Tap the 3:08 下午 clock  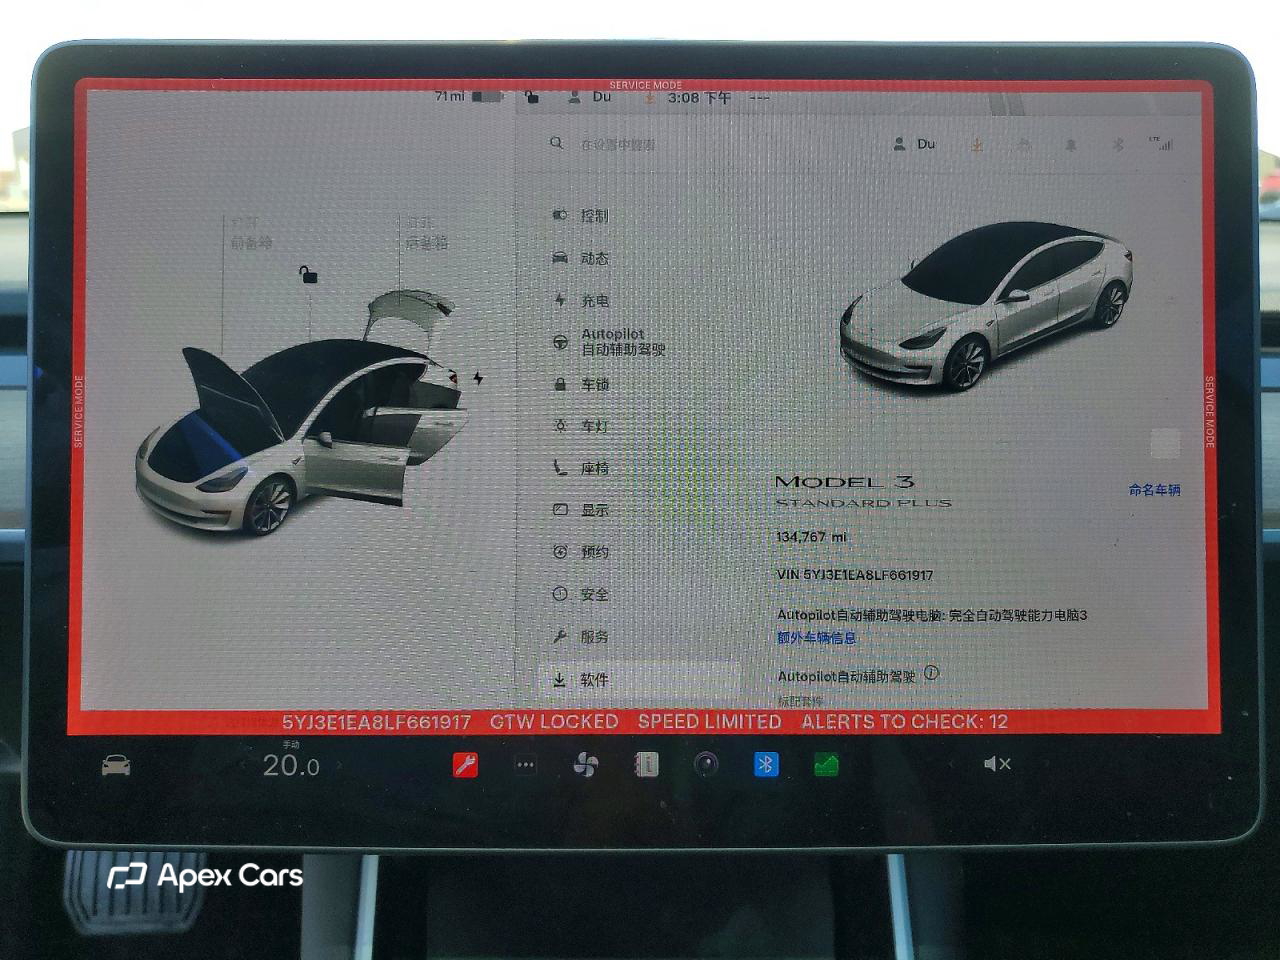(699, 97)
